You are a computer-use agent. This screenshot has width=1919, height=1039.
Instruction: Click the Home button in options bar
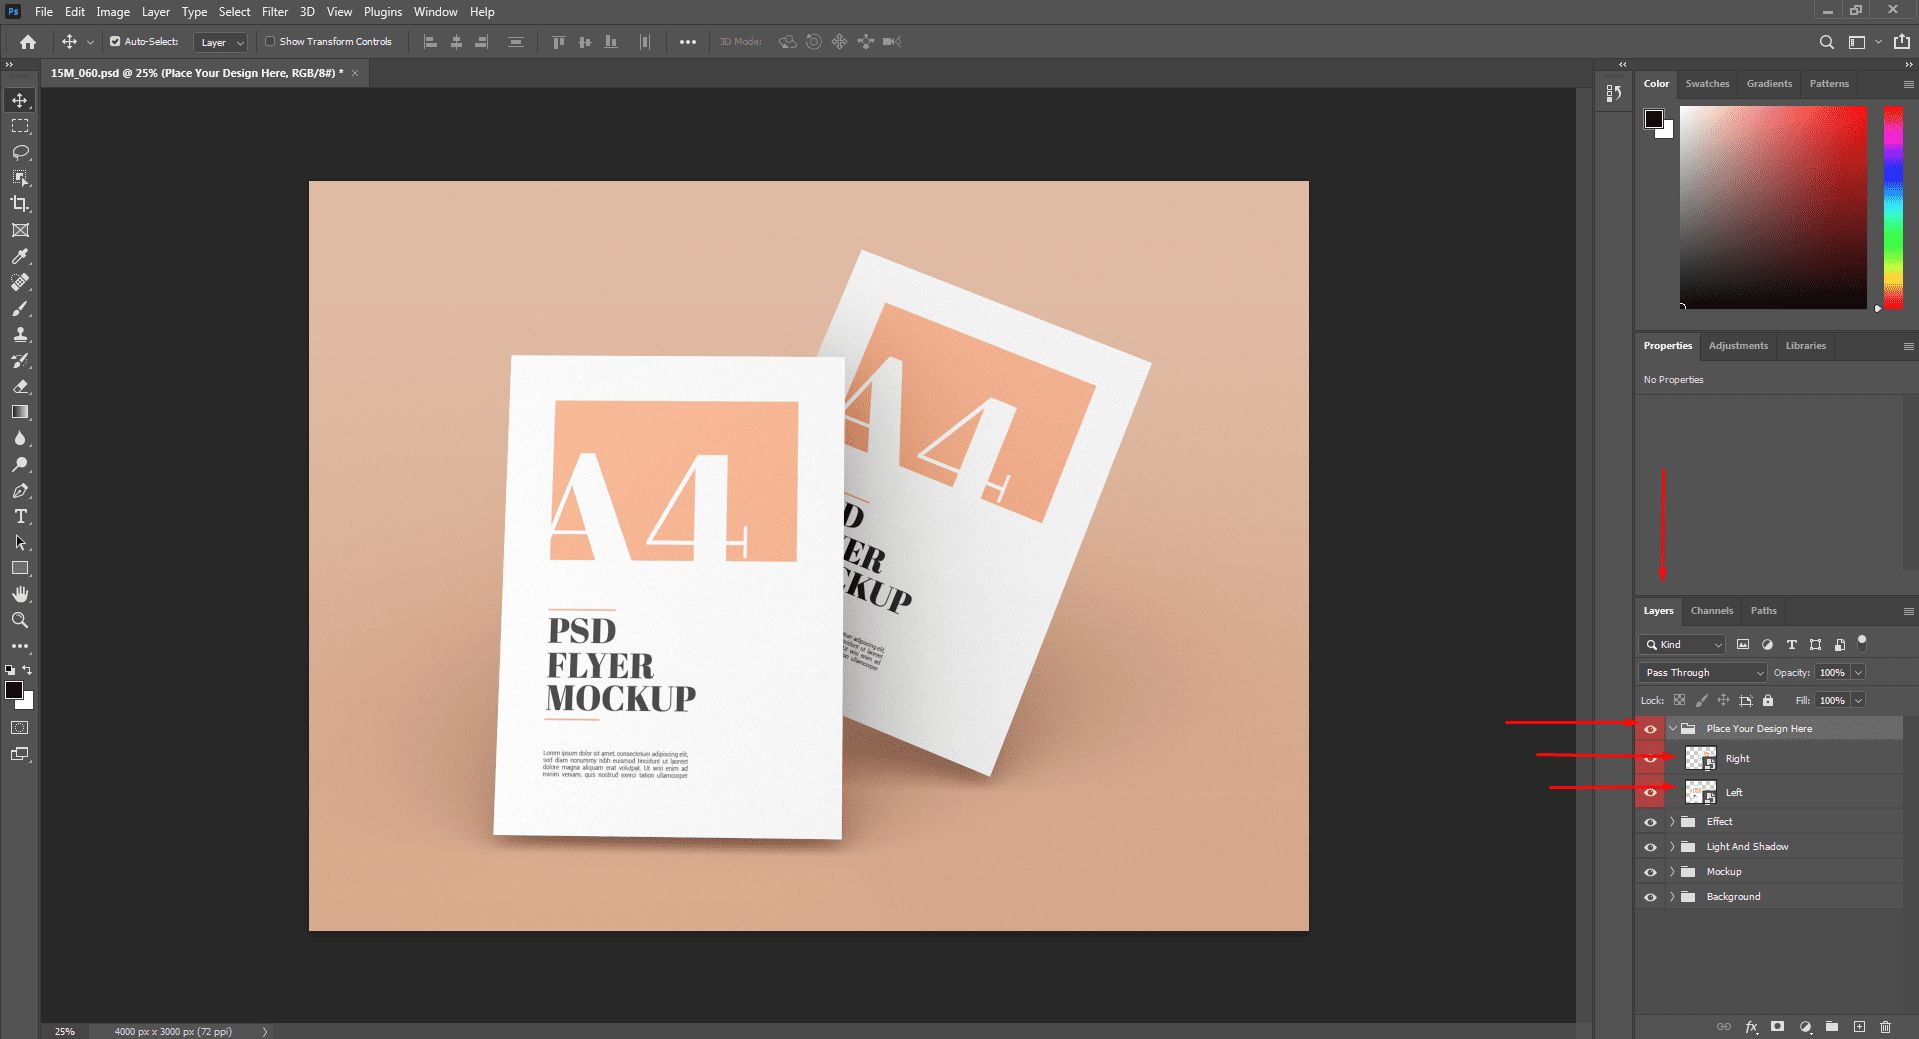[28, 42]
